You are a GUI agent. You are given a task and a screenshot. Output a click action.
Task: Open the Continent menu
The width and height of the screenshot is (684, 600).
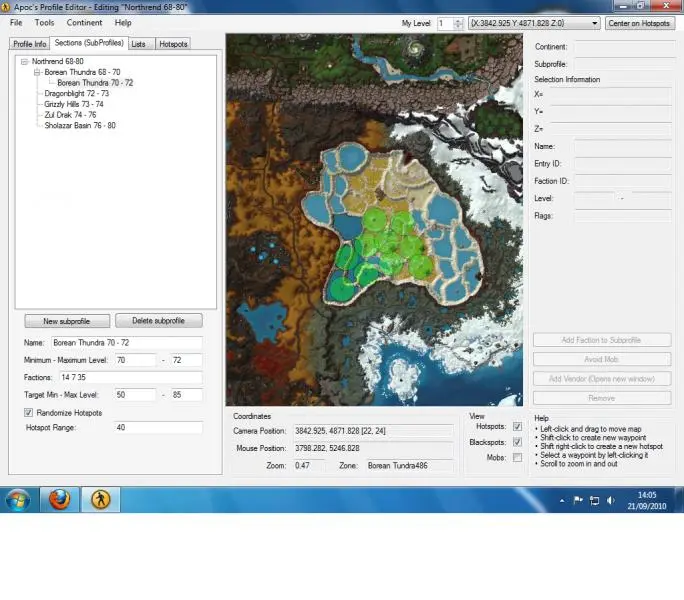pos(84,22)
